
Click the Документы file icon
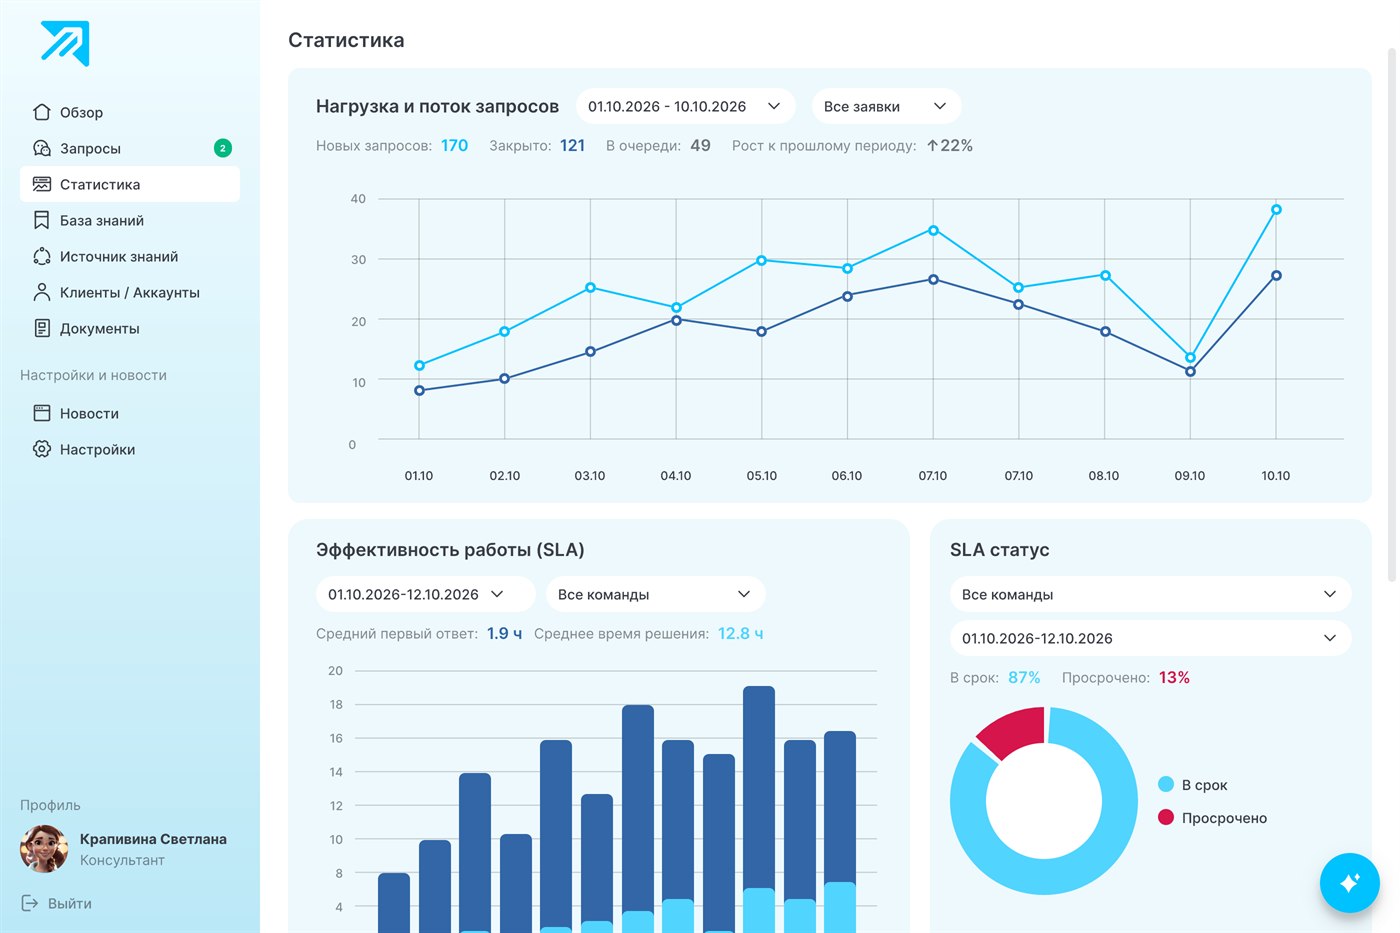[41, 328]
